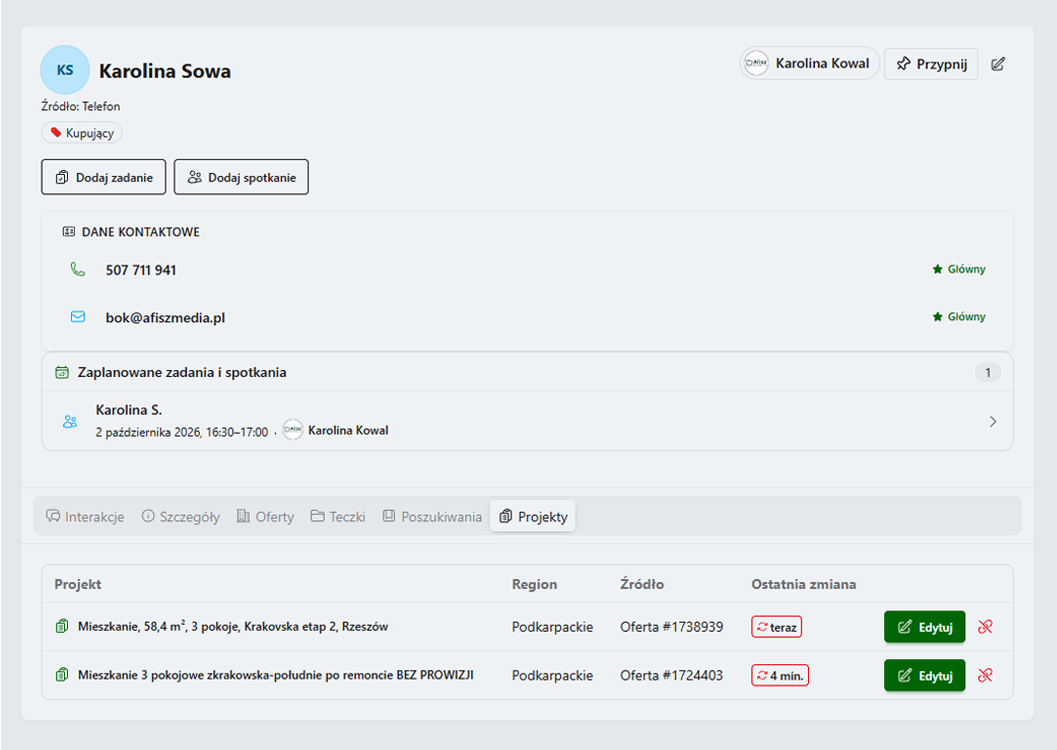Edit the BEZ PROWIZJI project row
1057x750 pixels.
pos(924,676)
